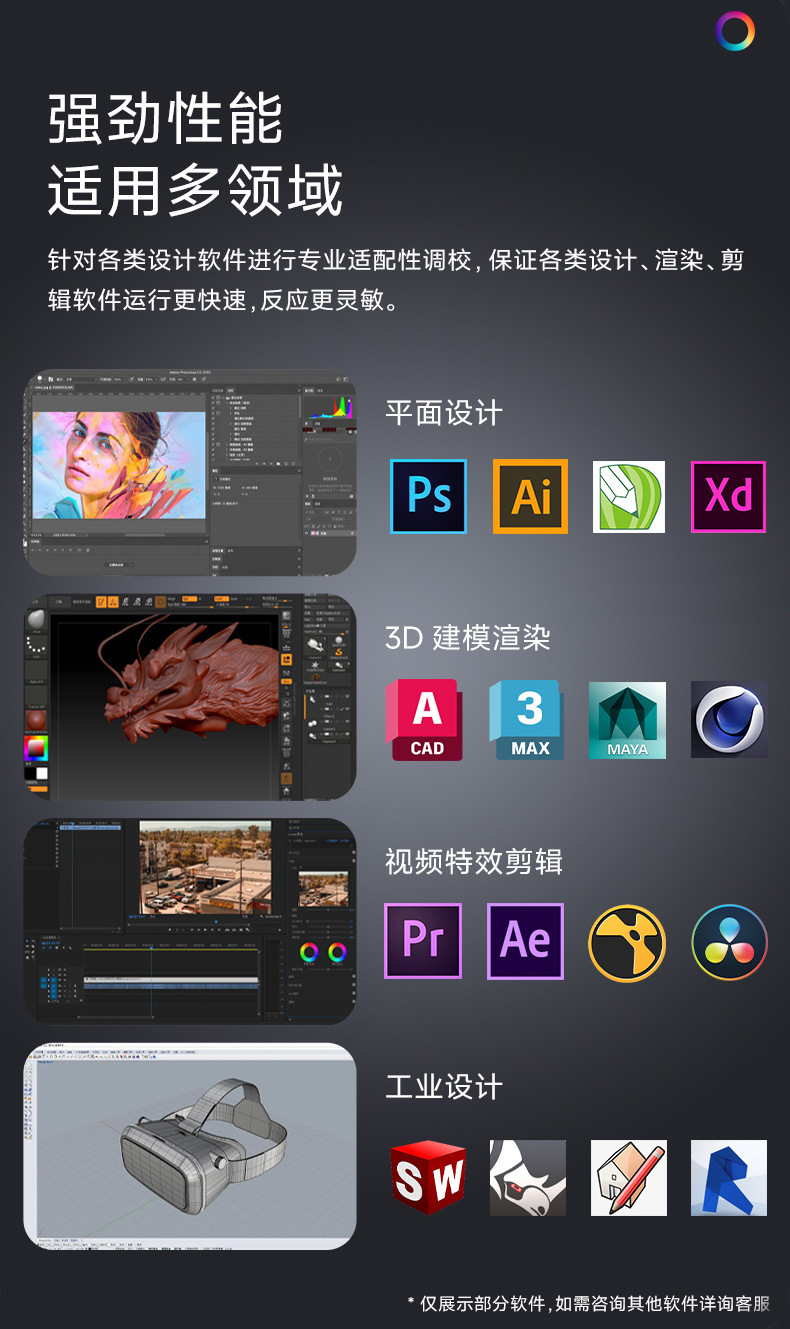The height and width of the screenshot is (1329, 790).
Task: Click the '强劲性能' headline text
Action: (x=166, y=119)
